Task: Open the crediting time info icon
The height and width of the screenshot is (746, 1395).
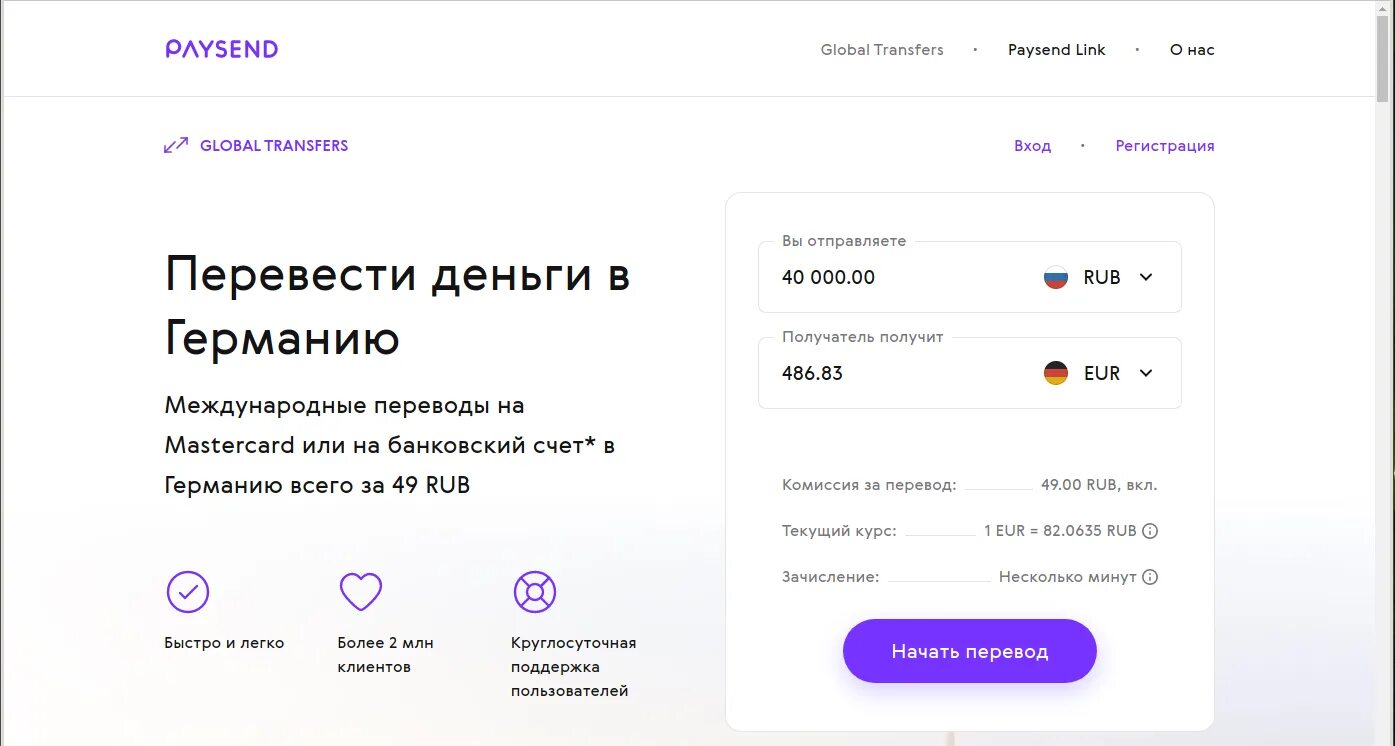Action: coord(1150,577)
